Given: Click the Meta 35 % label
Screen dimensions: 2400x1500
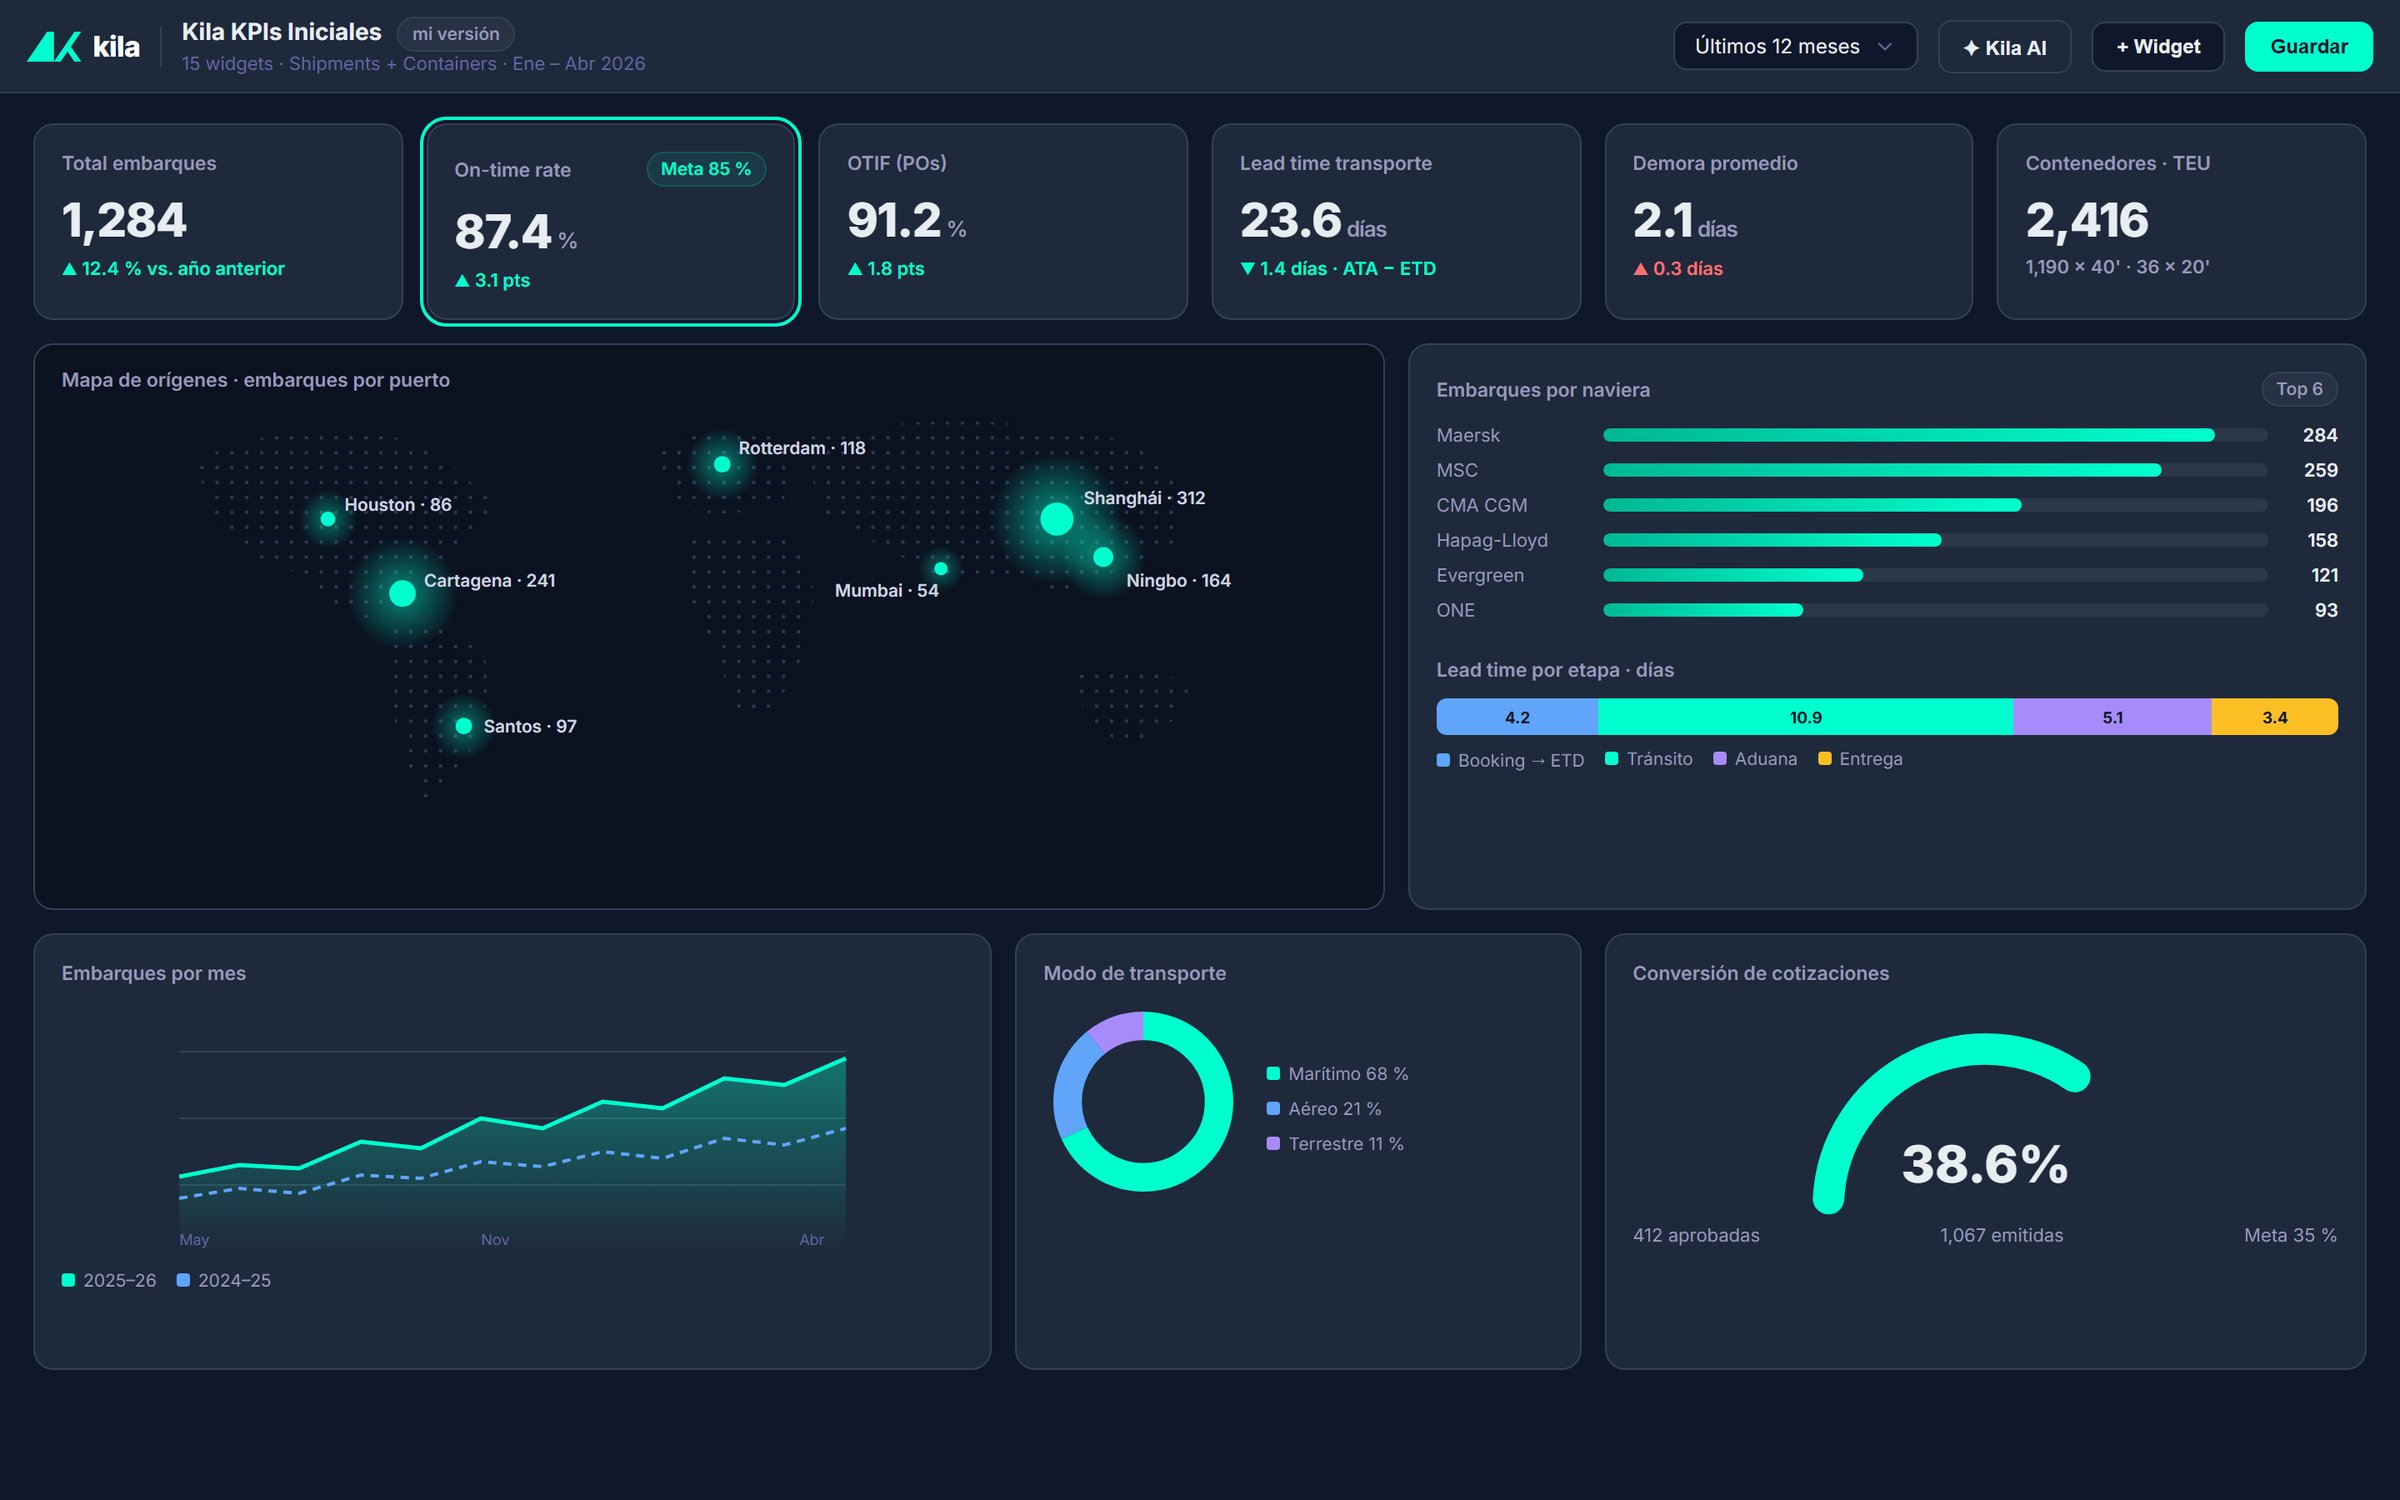Looking at the screenshot, I should point(2290,1235).
